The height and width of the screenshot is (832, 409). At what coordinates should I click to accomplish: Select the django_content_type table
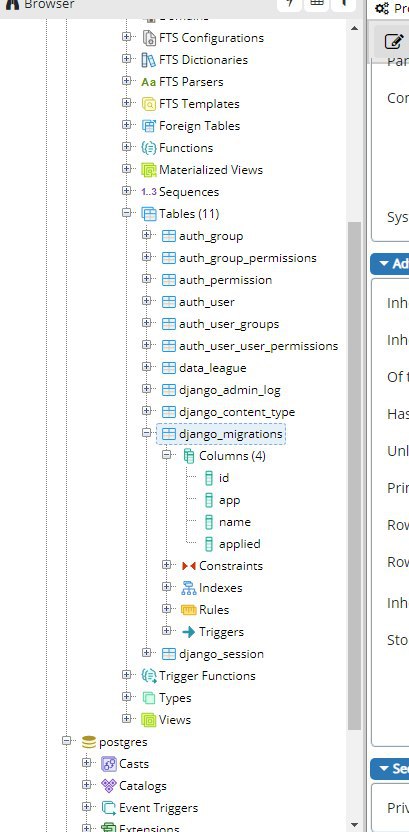pyautogui.click(x=237, y=412)
